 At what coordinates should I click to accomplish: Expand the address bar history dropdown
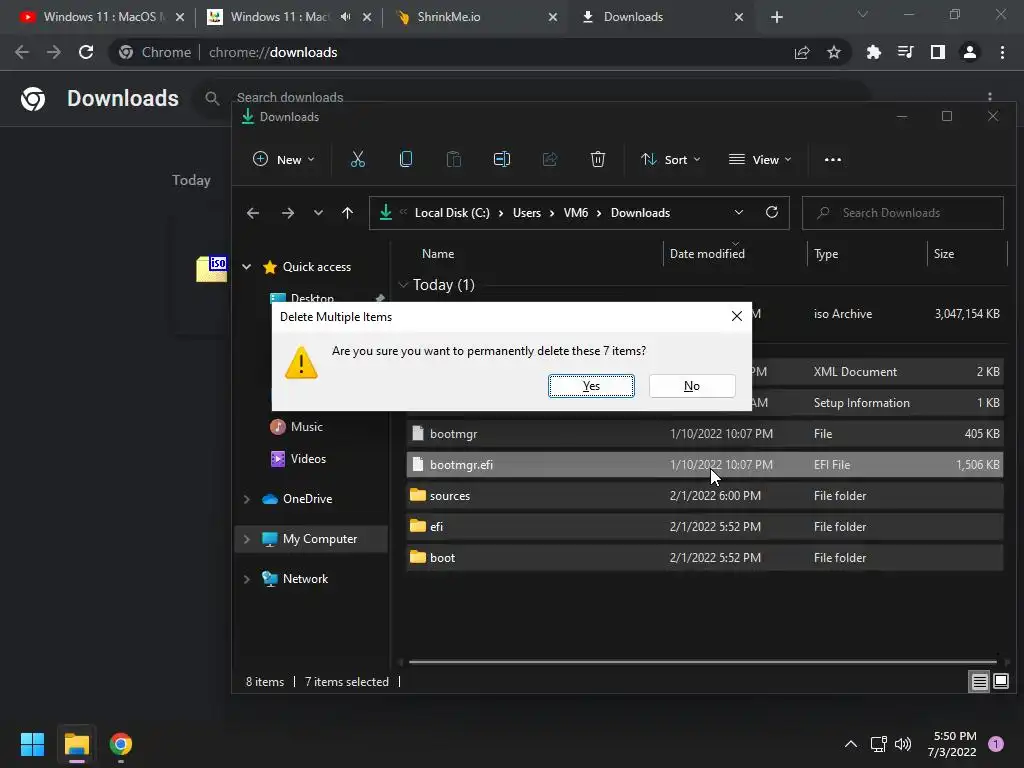[x=739, y=212]
